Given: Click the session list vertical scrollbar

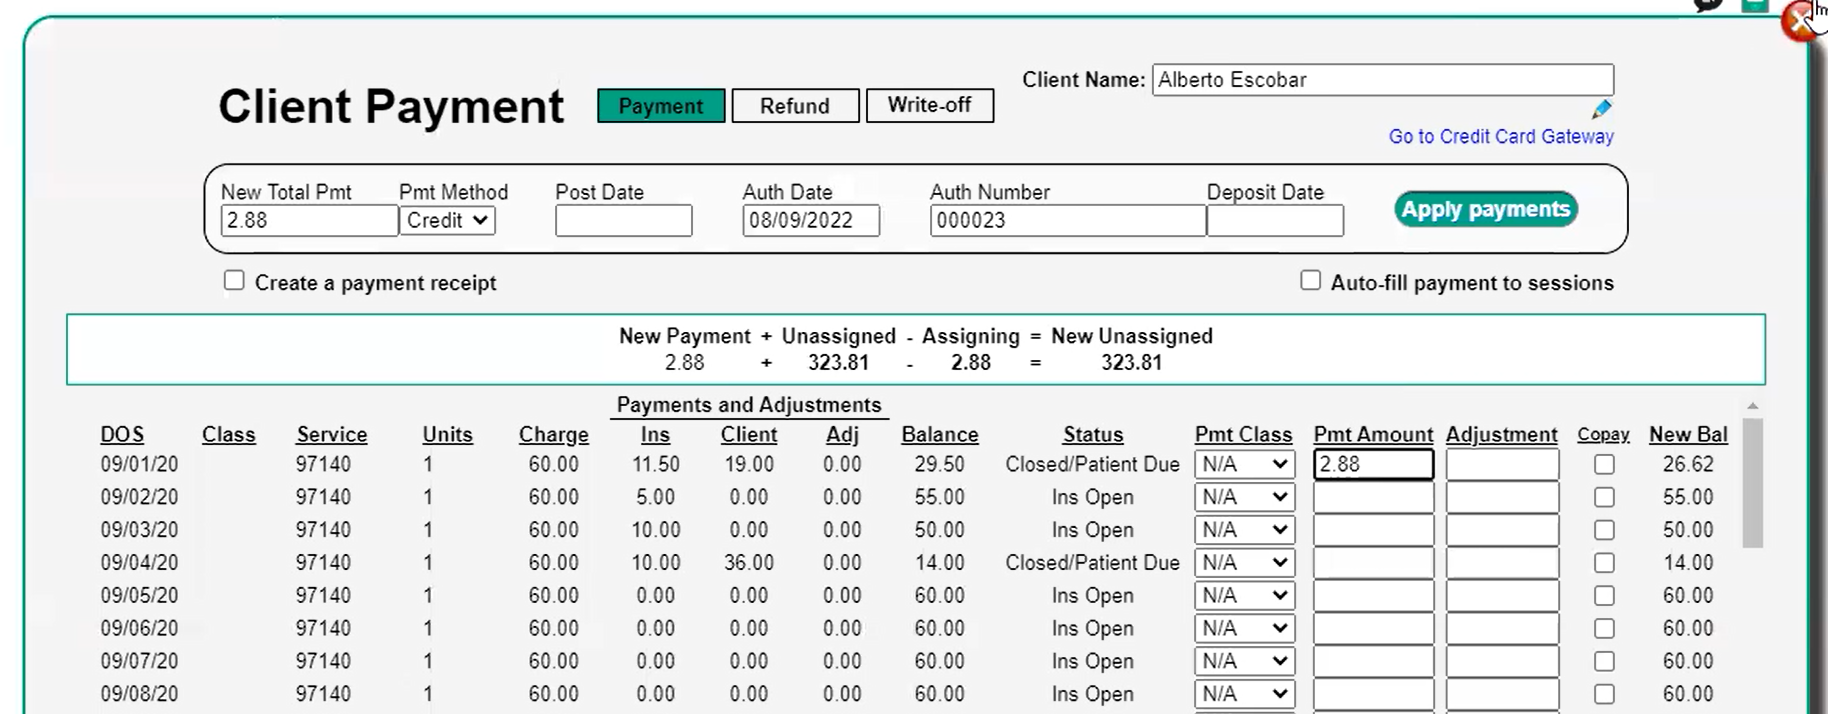Looking at the screenshot, I should (x=1752, y=483).
